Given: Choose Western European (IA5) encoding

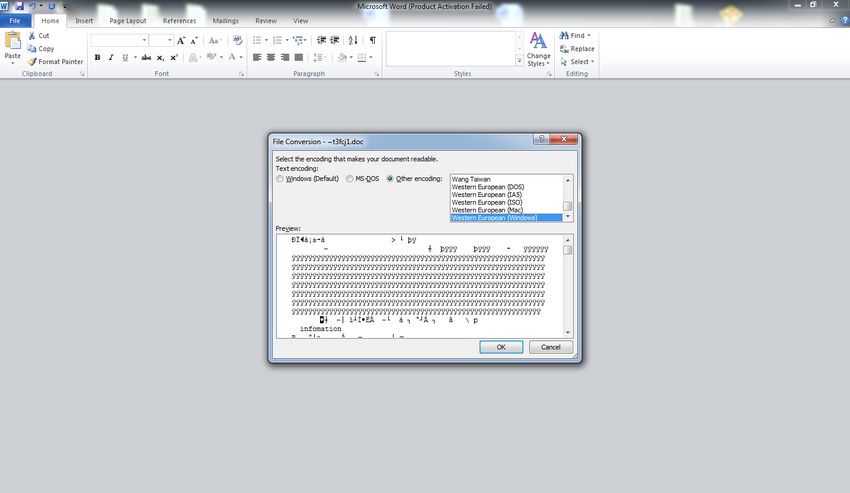Looking at the screenshot, I should (506, 195).
